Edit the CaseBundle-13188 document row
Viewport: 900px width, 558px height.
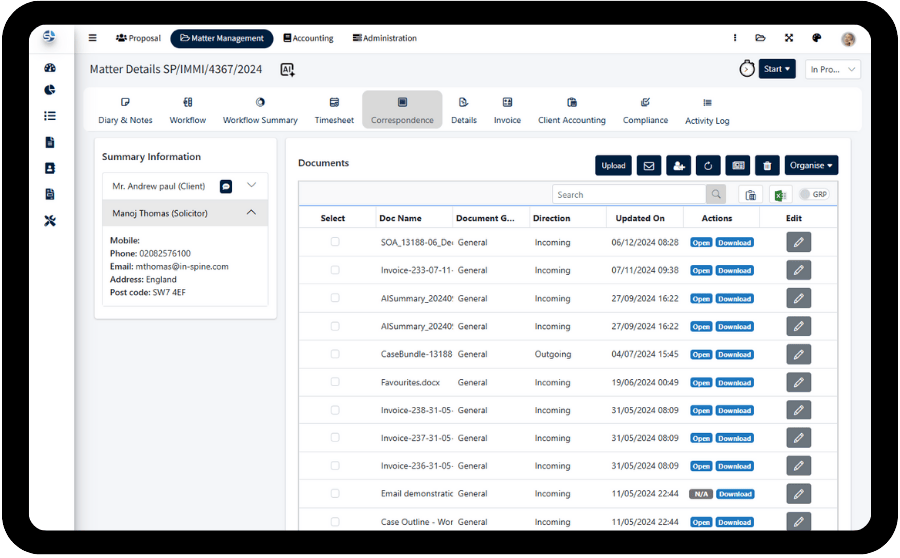click(798, 354)
